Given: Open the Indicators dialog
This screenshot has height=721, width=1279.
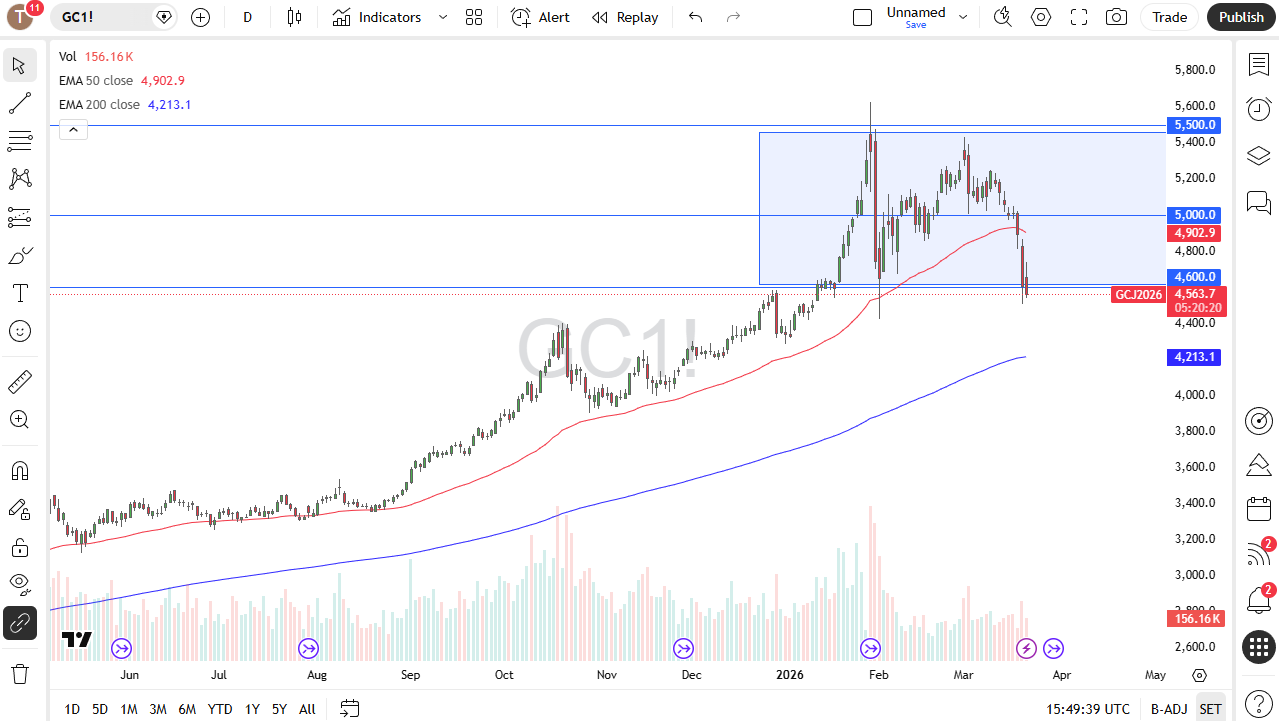Looking at the screenshot, I should [377, 17].
